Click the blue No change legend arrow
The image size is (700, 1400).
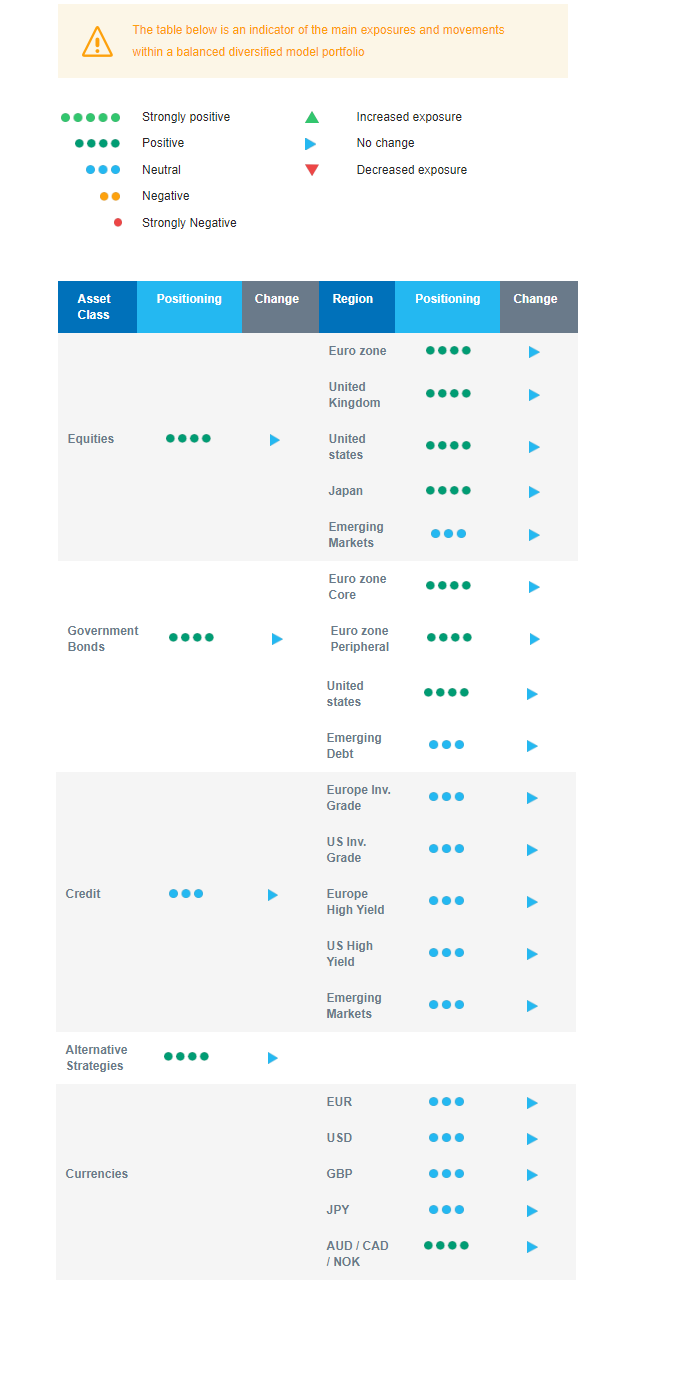click(x=311, y=144)
